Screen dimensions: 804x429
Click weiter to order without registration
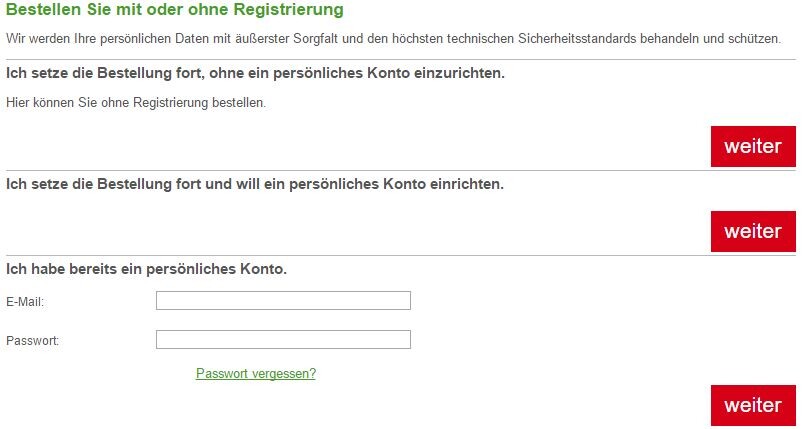753,146
